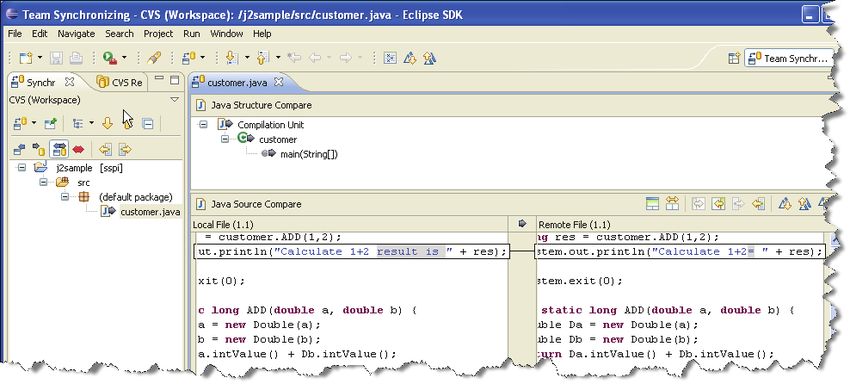850x384 pixels.
Task: Click 'stem.exit(0);' line in remote file
Action: click(x=578, y=281)
